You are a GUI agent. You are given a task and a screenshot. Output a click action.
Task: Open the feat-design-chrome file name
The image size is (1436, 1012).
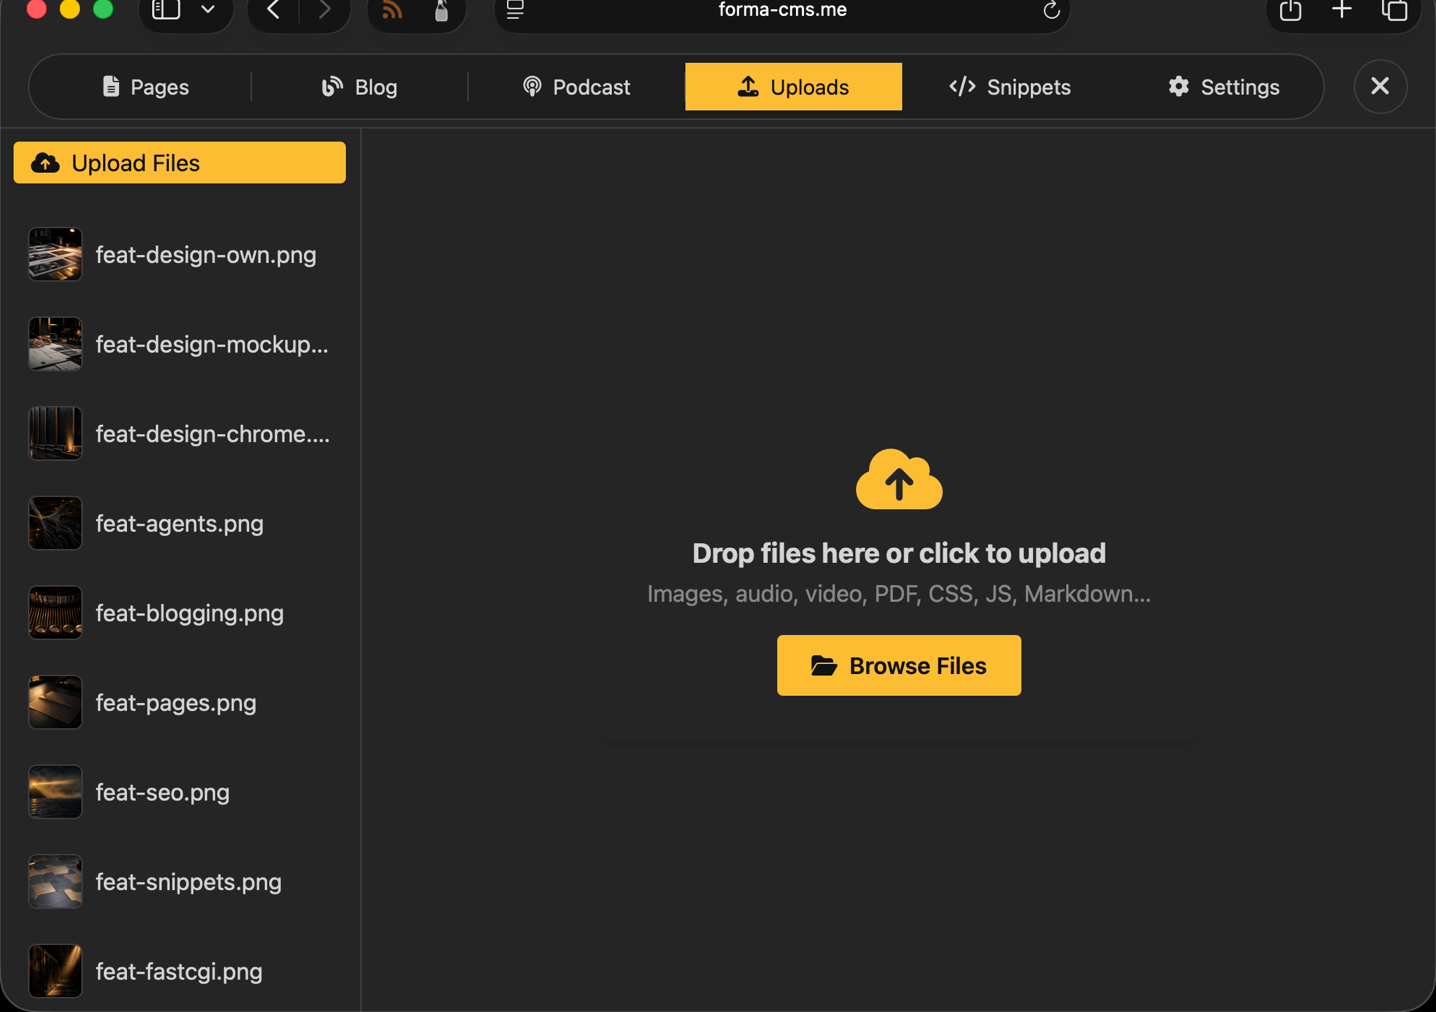click(212, 434)
